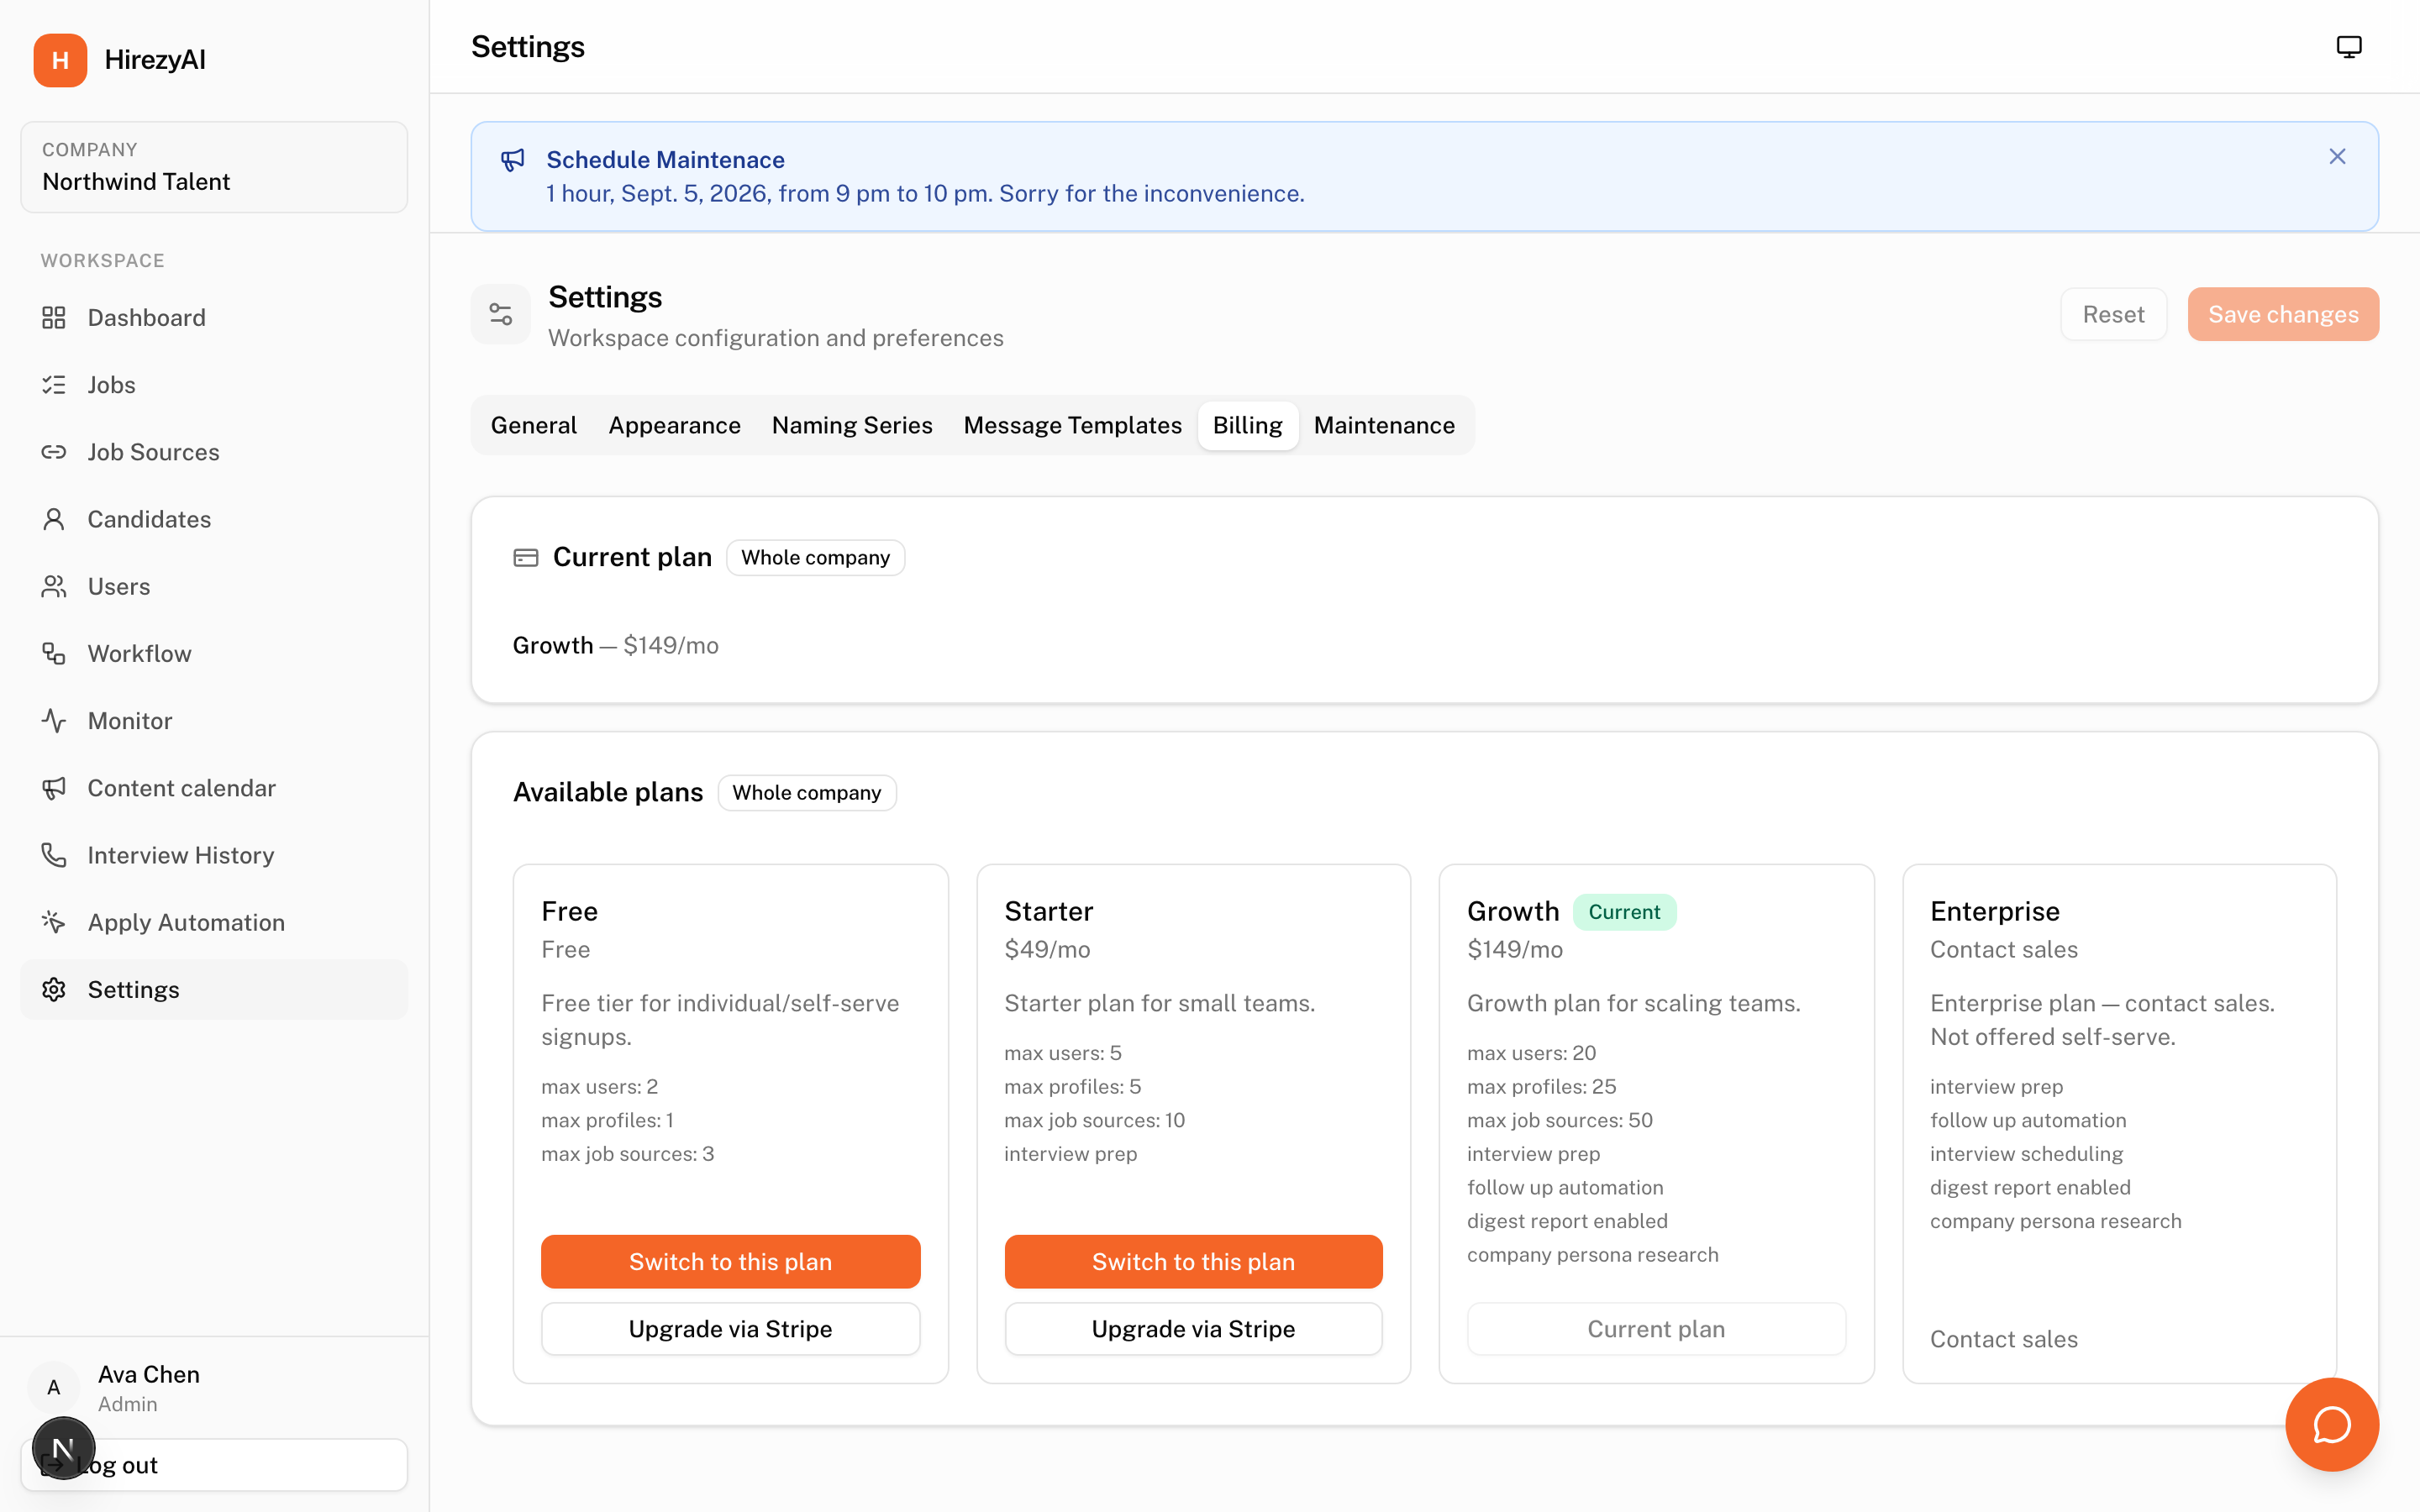Click the Apply Automation cursor-spark icon
The width and height of the screenshot is (2420, 1512).
tap(54, 922)
